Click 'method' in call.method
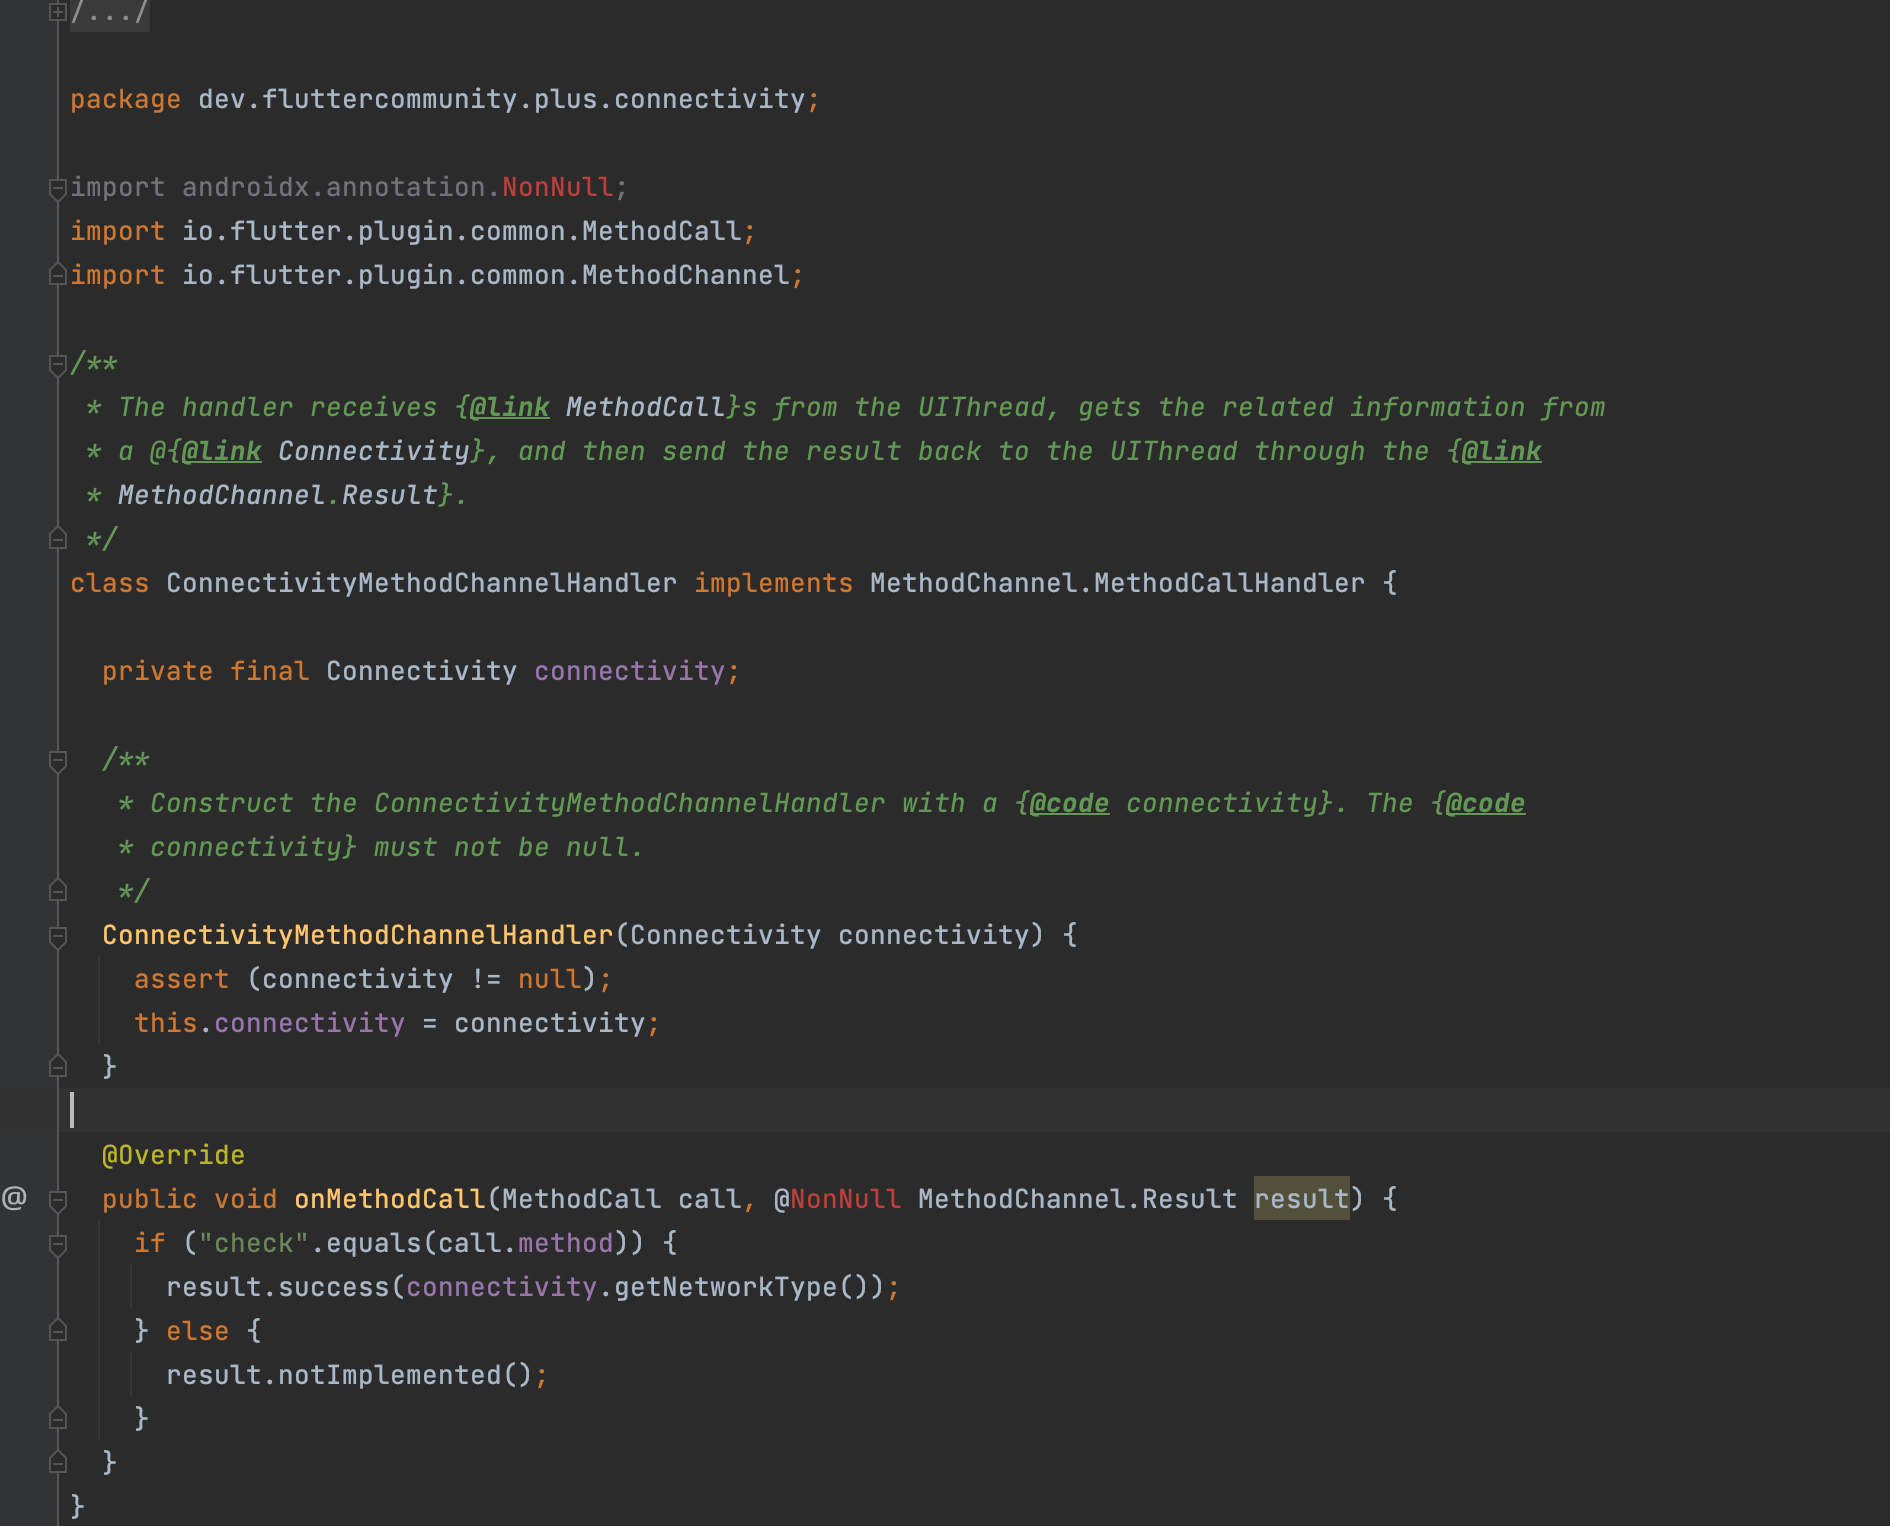 tap(565, 1243)
